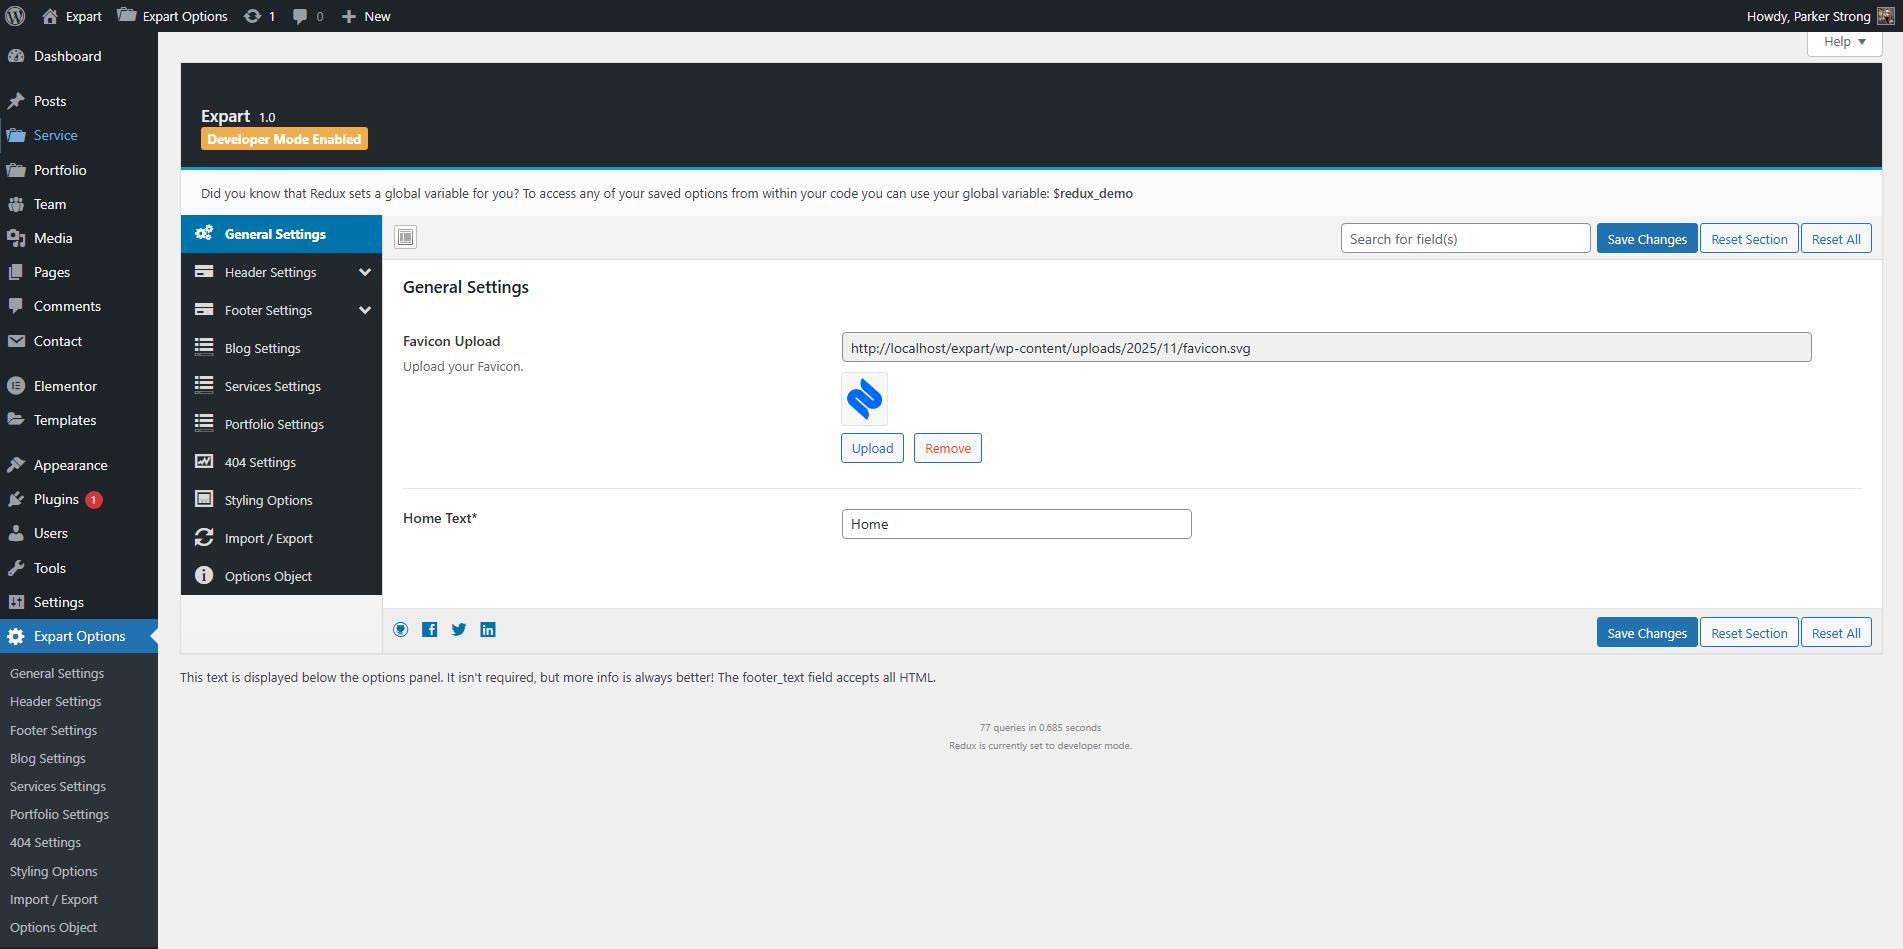The height and width of the screenshot is (949, 1903).
Task: Click the Home Text input field
Action: (1016, 524)
